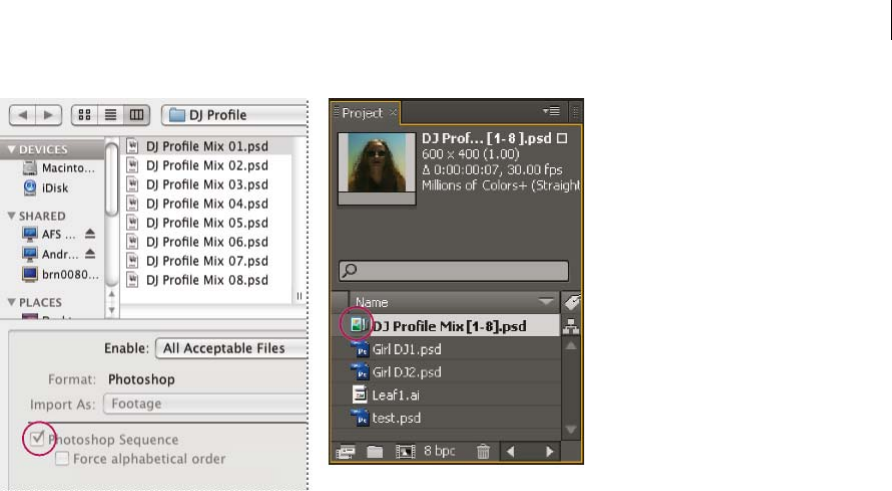Screen dimensions: 892x491
Task: Switch to column view in file dialog
Action: [x=137, y=115]
